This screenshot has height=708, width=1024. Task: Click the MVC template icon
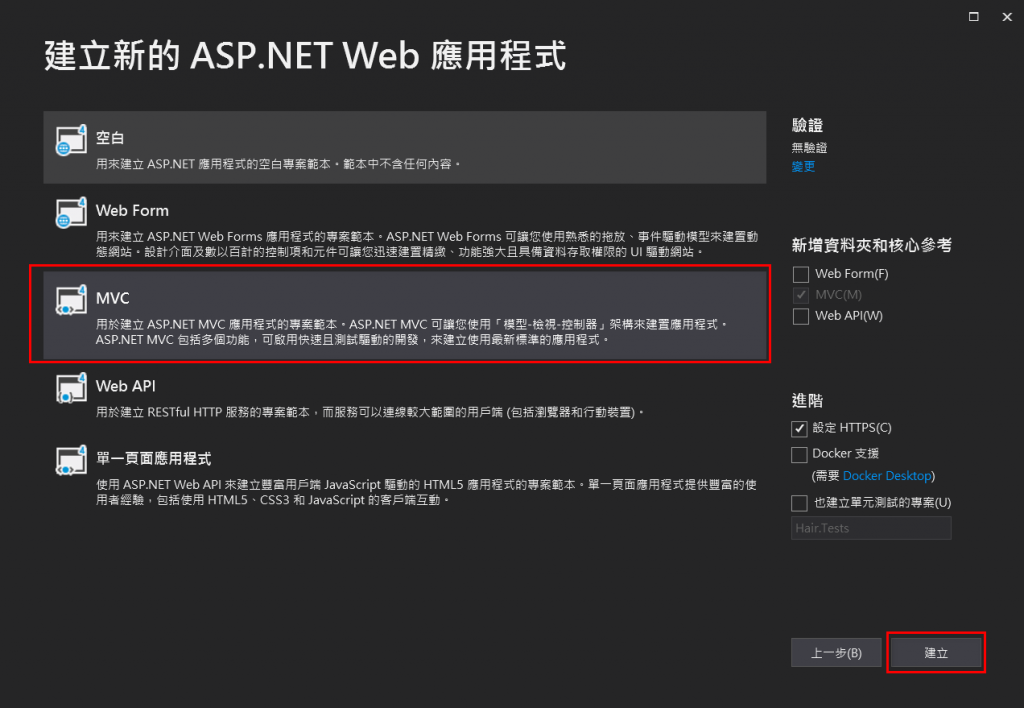71,300
